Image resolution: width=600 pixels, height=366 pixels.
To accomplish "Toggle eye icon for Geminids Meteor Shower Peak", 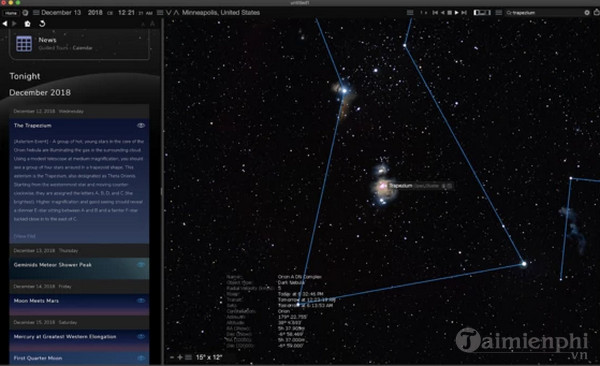I will 141,265.
